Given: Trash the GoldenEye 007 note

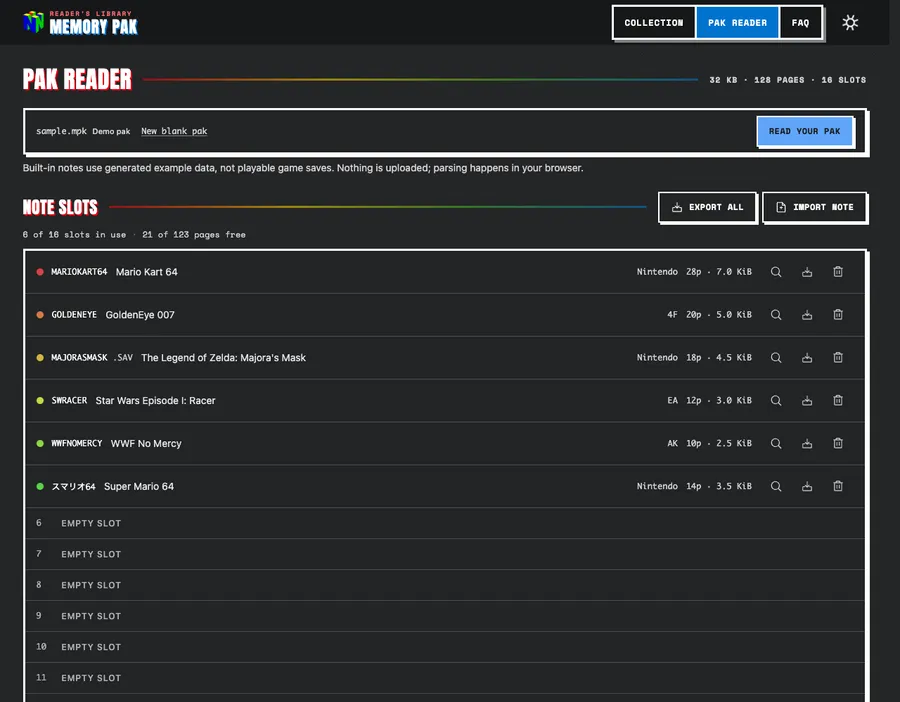Looking at the screenshot, I should (837, 315).
